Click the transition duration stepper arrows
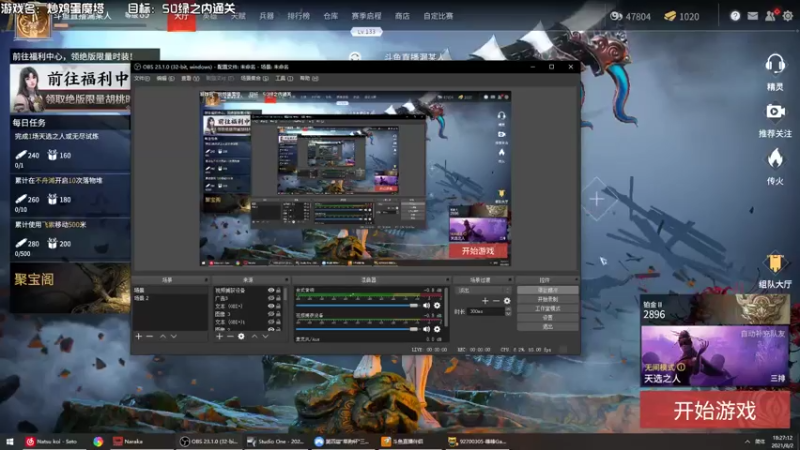Screen dimensions: 800x450 508,311
